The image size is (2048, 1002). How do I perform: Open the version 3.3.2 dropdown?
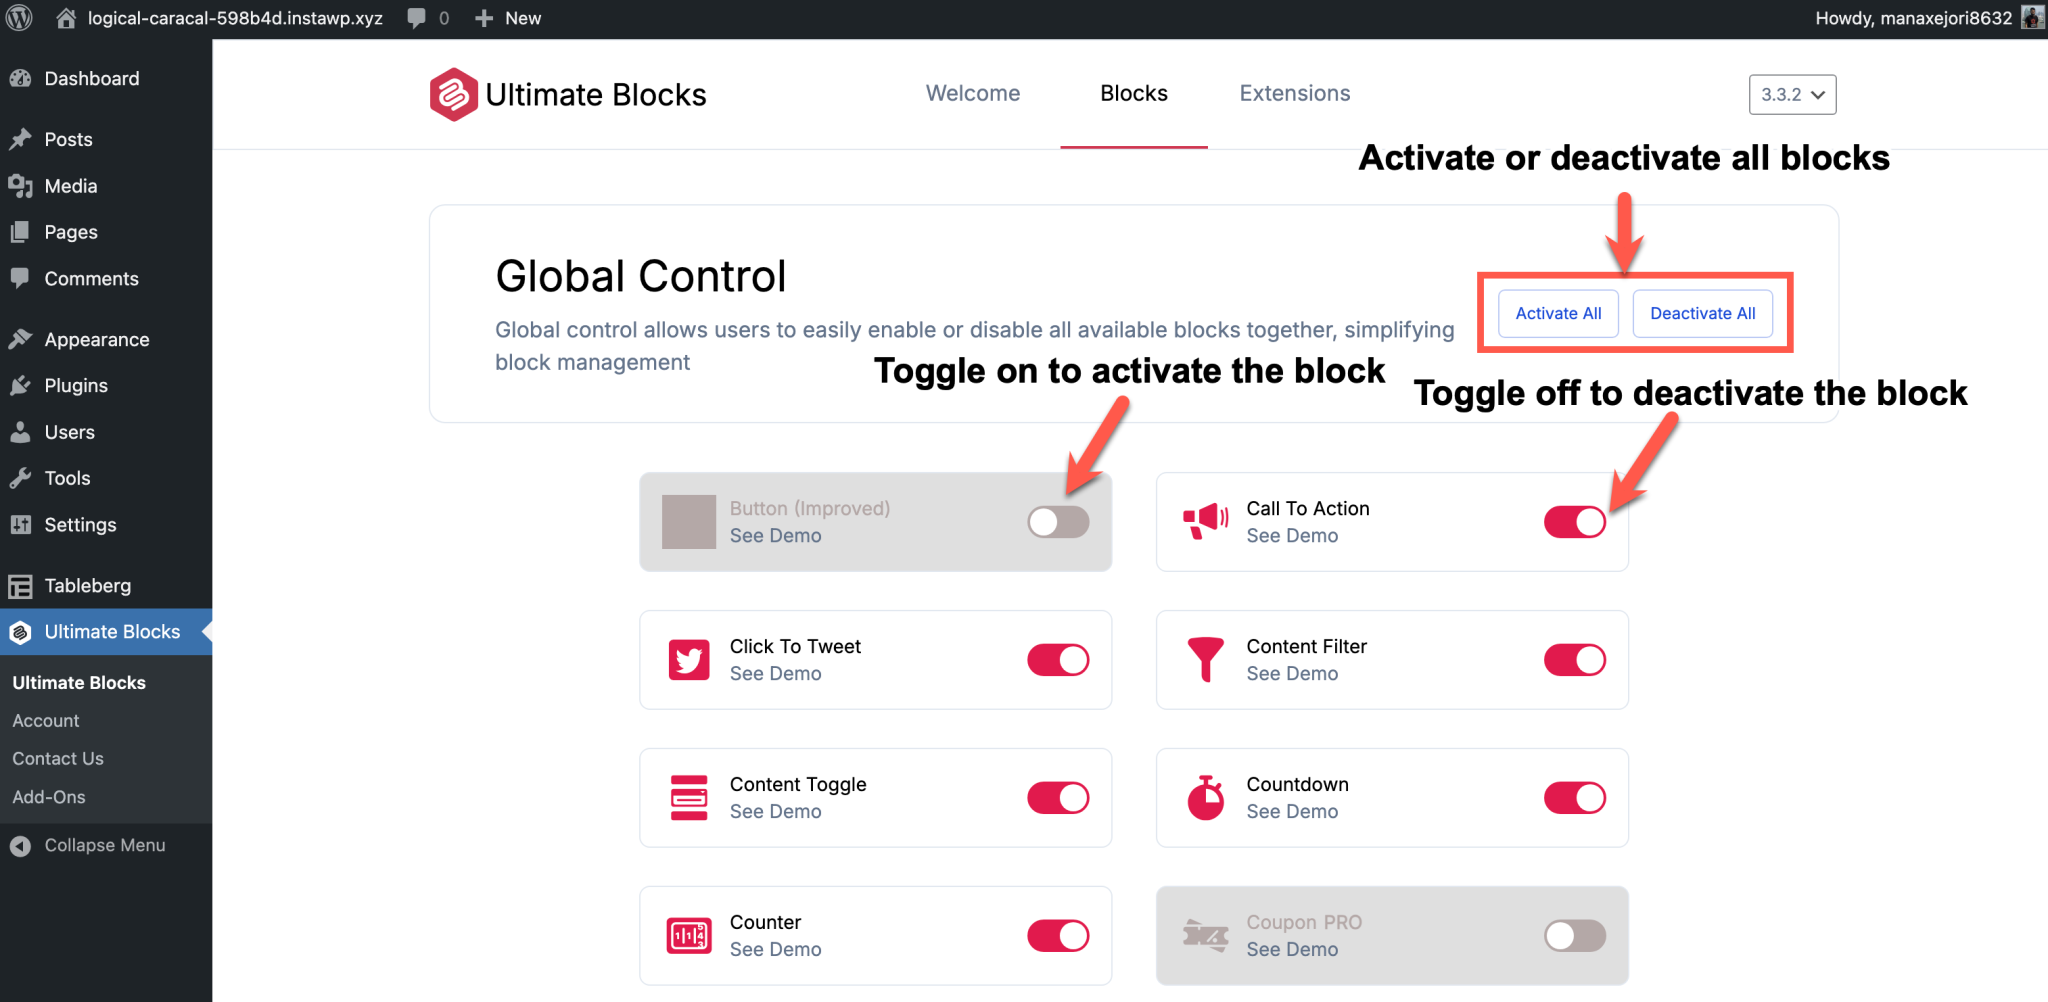(1792, 94)
